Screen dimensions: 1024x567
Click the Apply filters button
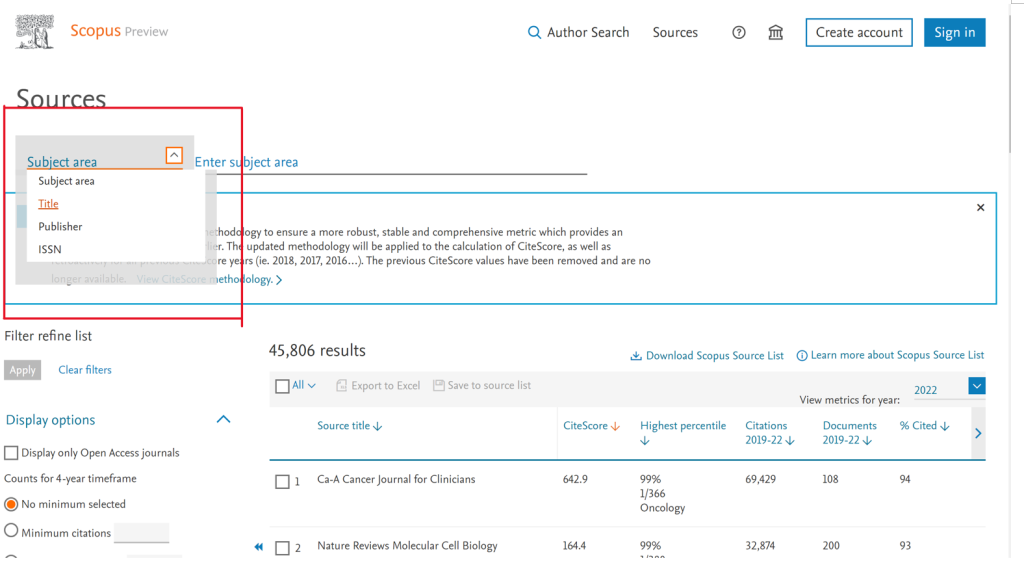(x=23, y=370)
